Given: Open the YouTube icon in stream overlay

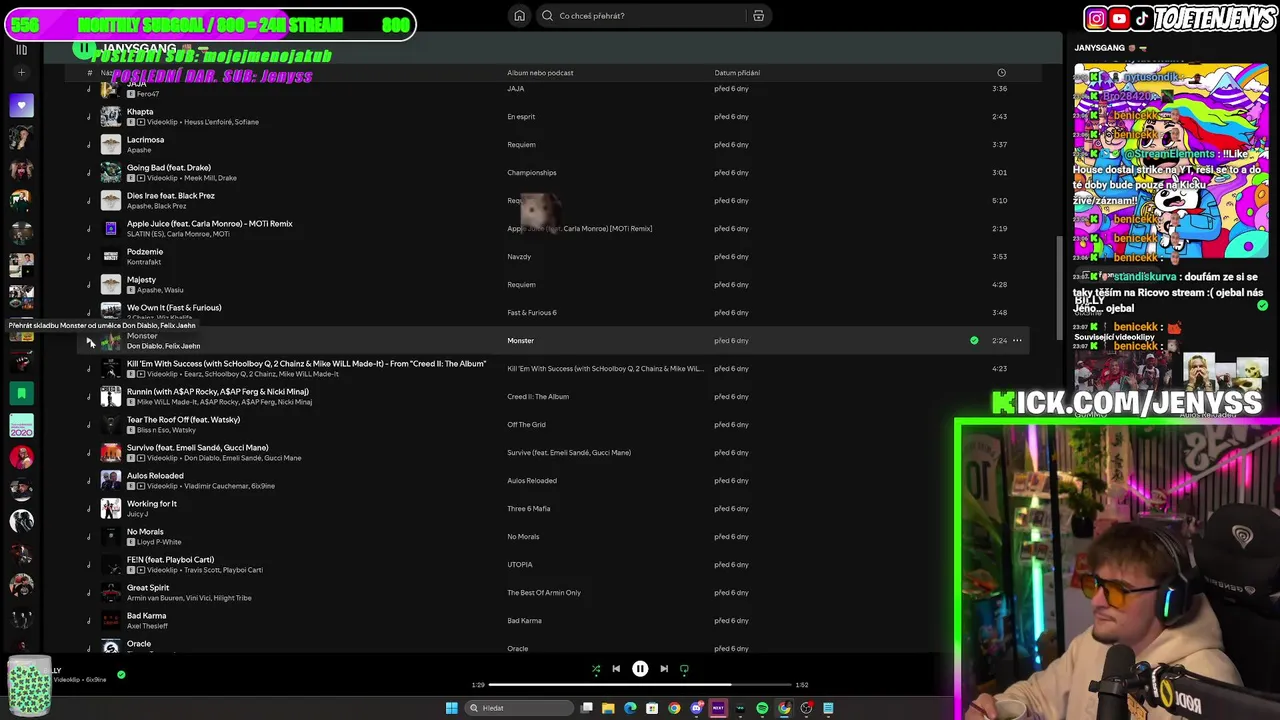Looking at the screenshot, I should pyautogui.click(x=1119, y=18).
